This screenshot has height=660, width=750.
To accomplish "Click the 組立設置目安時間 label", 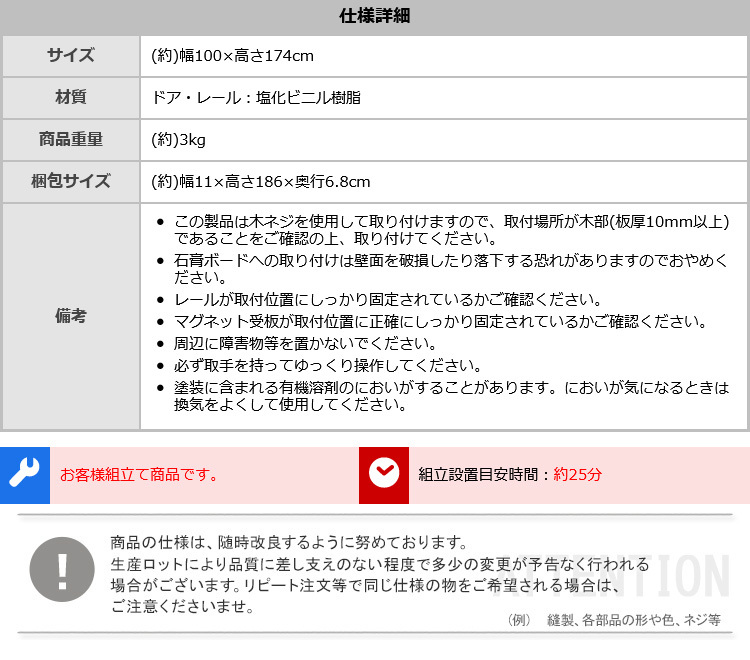I will (479, 475).
